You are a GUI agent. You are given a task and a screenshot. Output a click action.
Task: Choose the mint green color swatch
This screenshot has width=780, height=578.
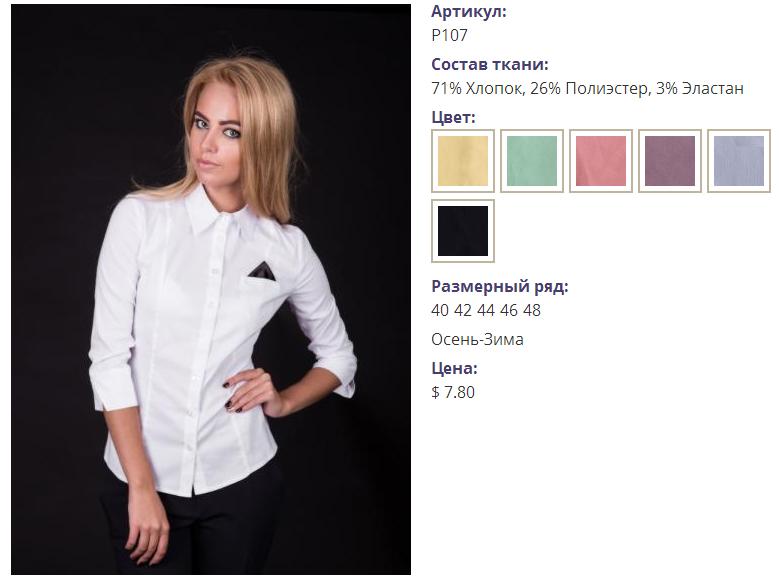532,161
